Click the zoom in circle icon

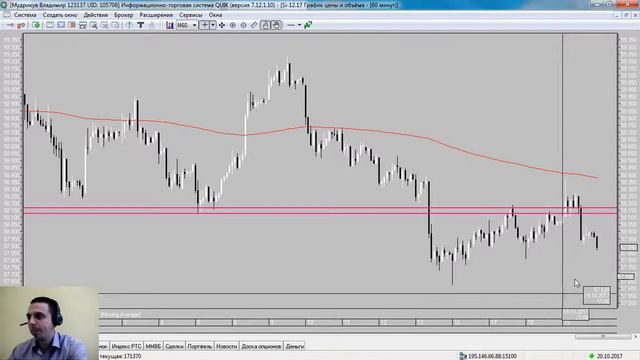(x=233, y=25)
